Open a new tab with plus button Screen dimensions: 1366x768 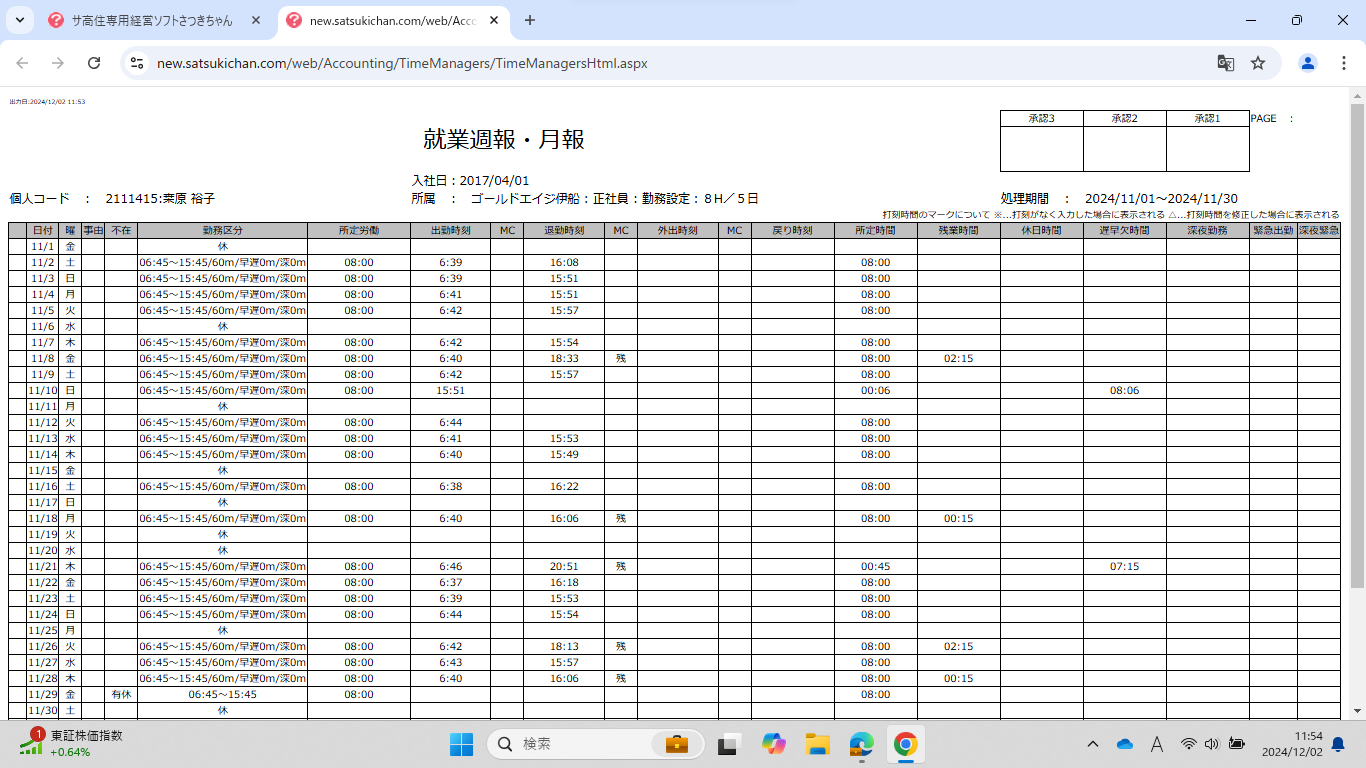pyautogui.click(x=530, y=20)
